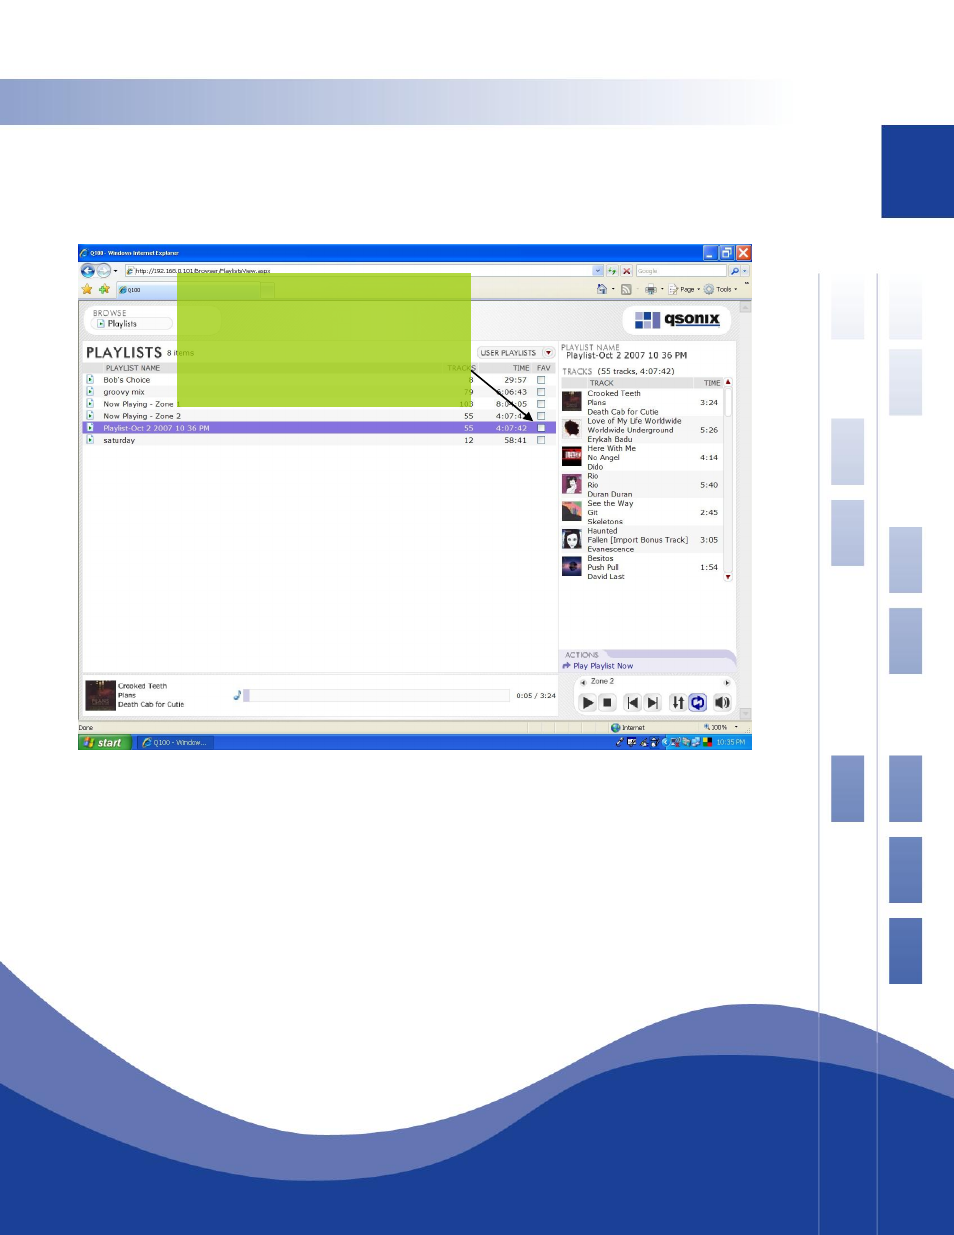Skip to the previous track
The width and height of the screenshot is (954, 1235).
point(633,703)
